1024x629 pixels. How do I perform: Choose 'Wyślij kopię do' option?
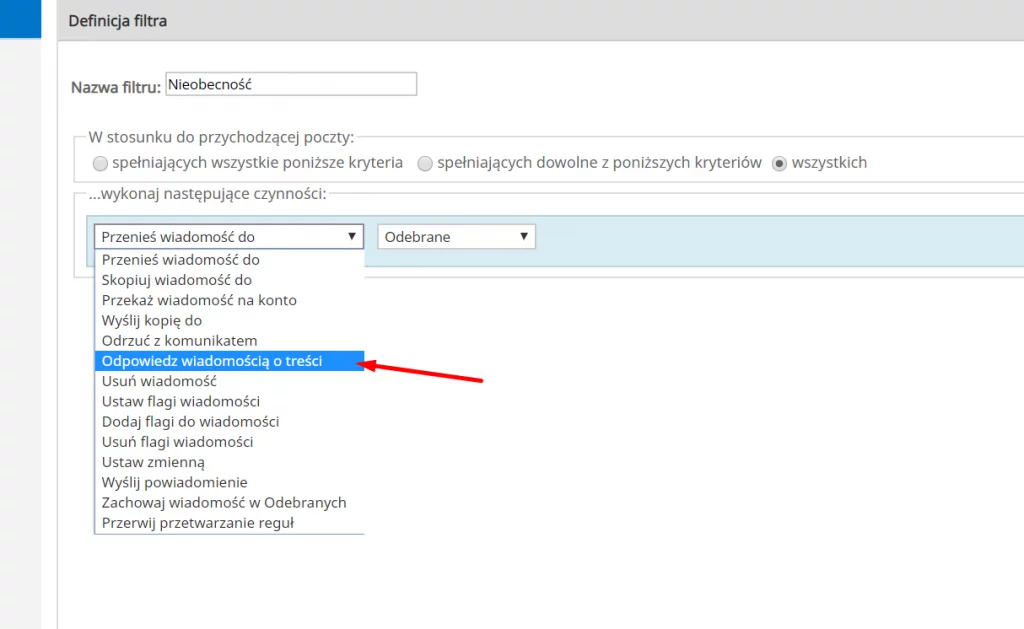pos(229,321)
